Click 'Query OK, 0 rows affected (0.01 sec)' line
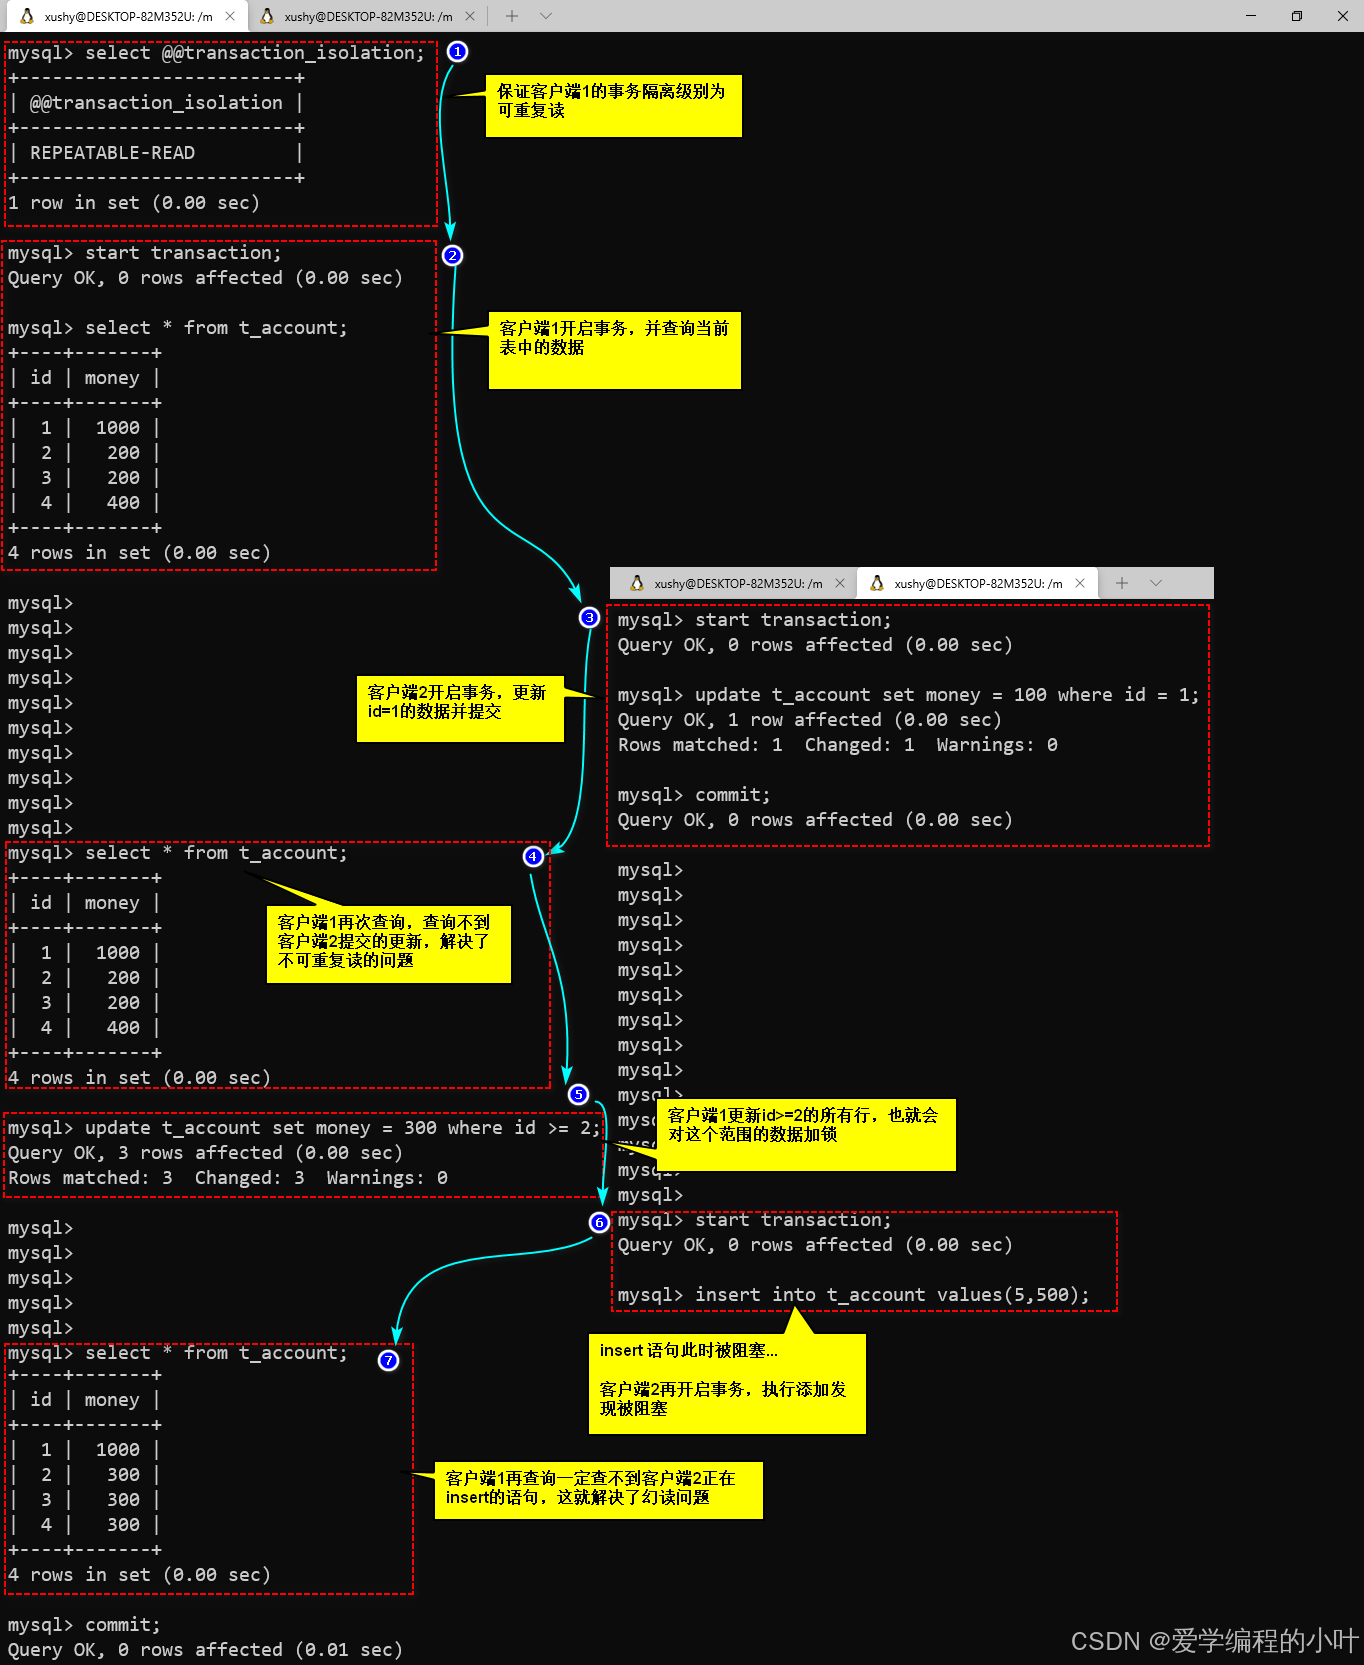Screen dimensions: 1364x1665 click(x=205, y=1650)
